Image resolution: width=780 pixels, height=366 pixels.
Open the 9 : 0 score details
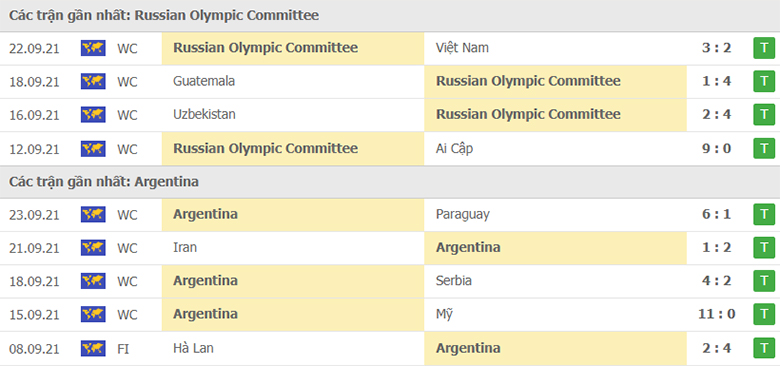point(716,148)
